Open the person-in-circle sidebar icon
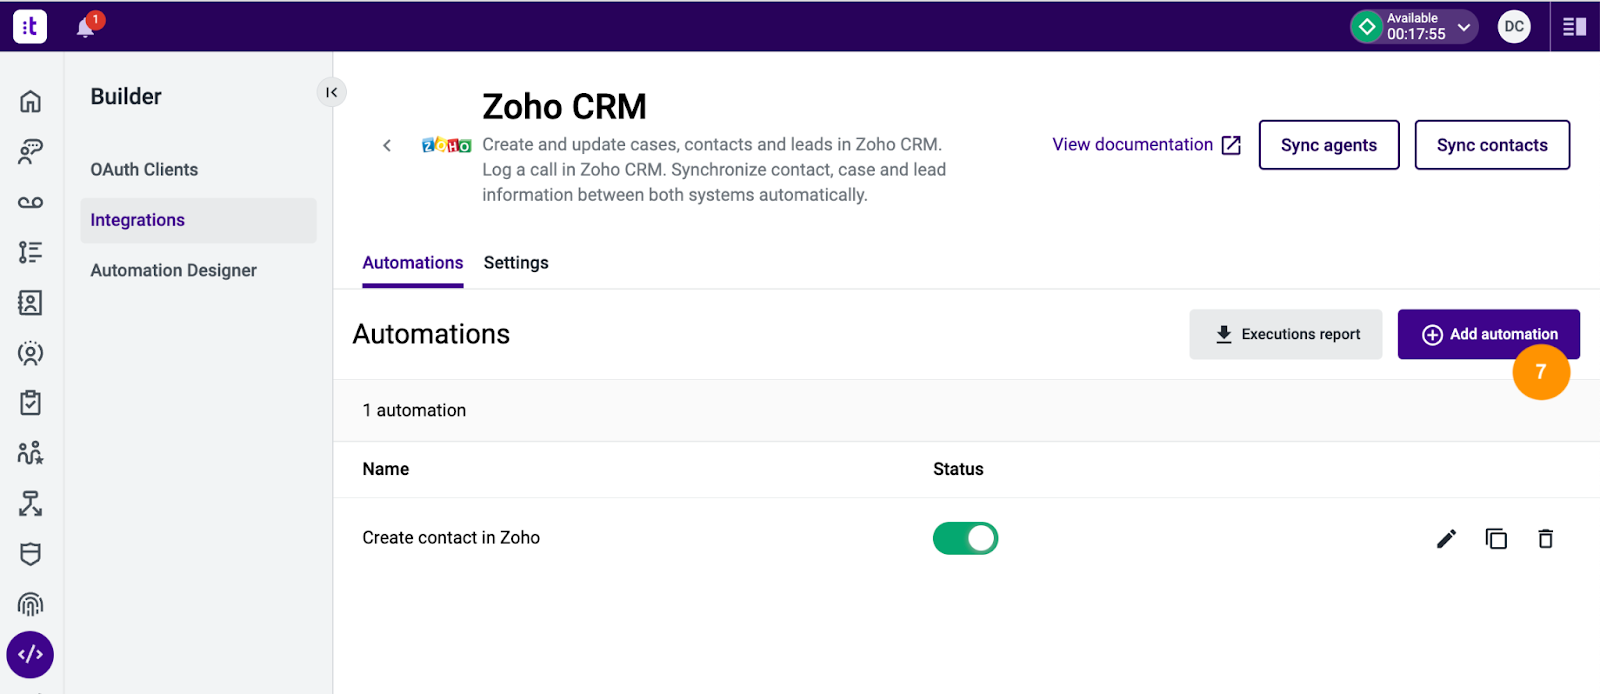The image size is (1600, 694). point(31,353)
